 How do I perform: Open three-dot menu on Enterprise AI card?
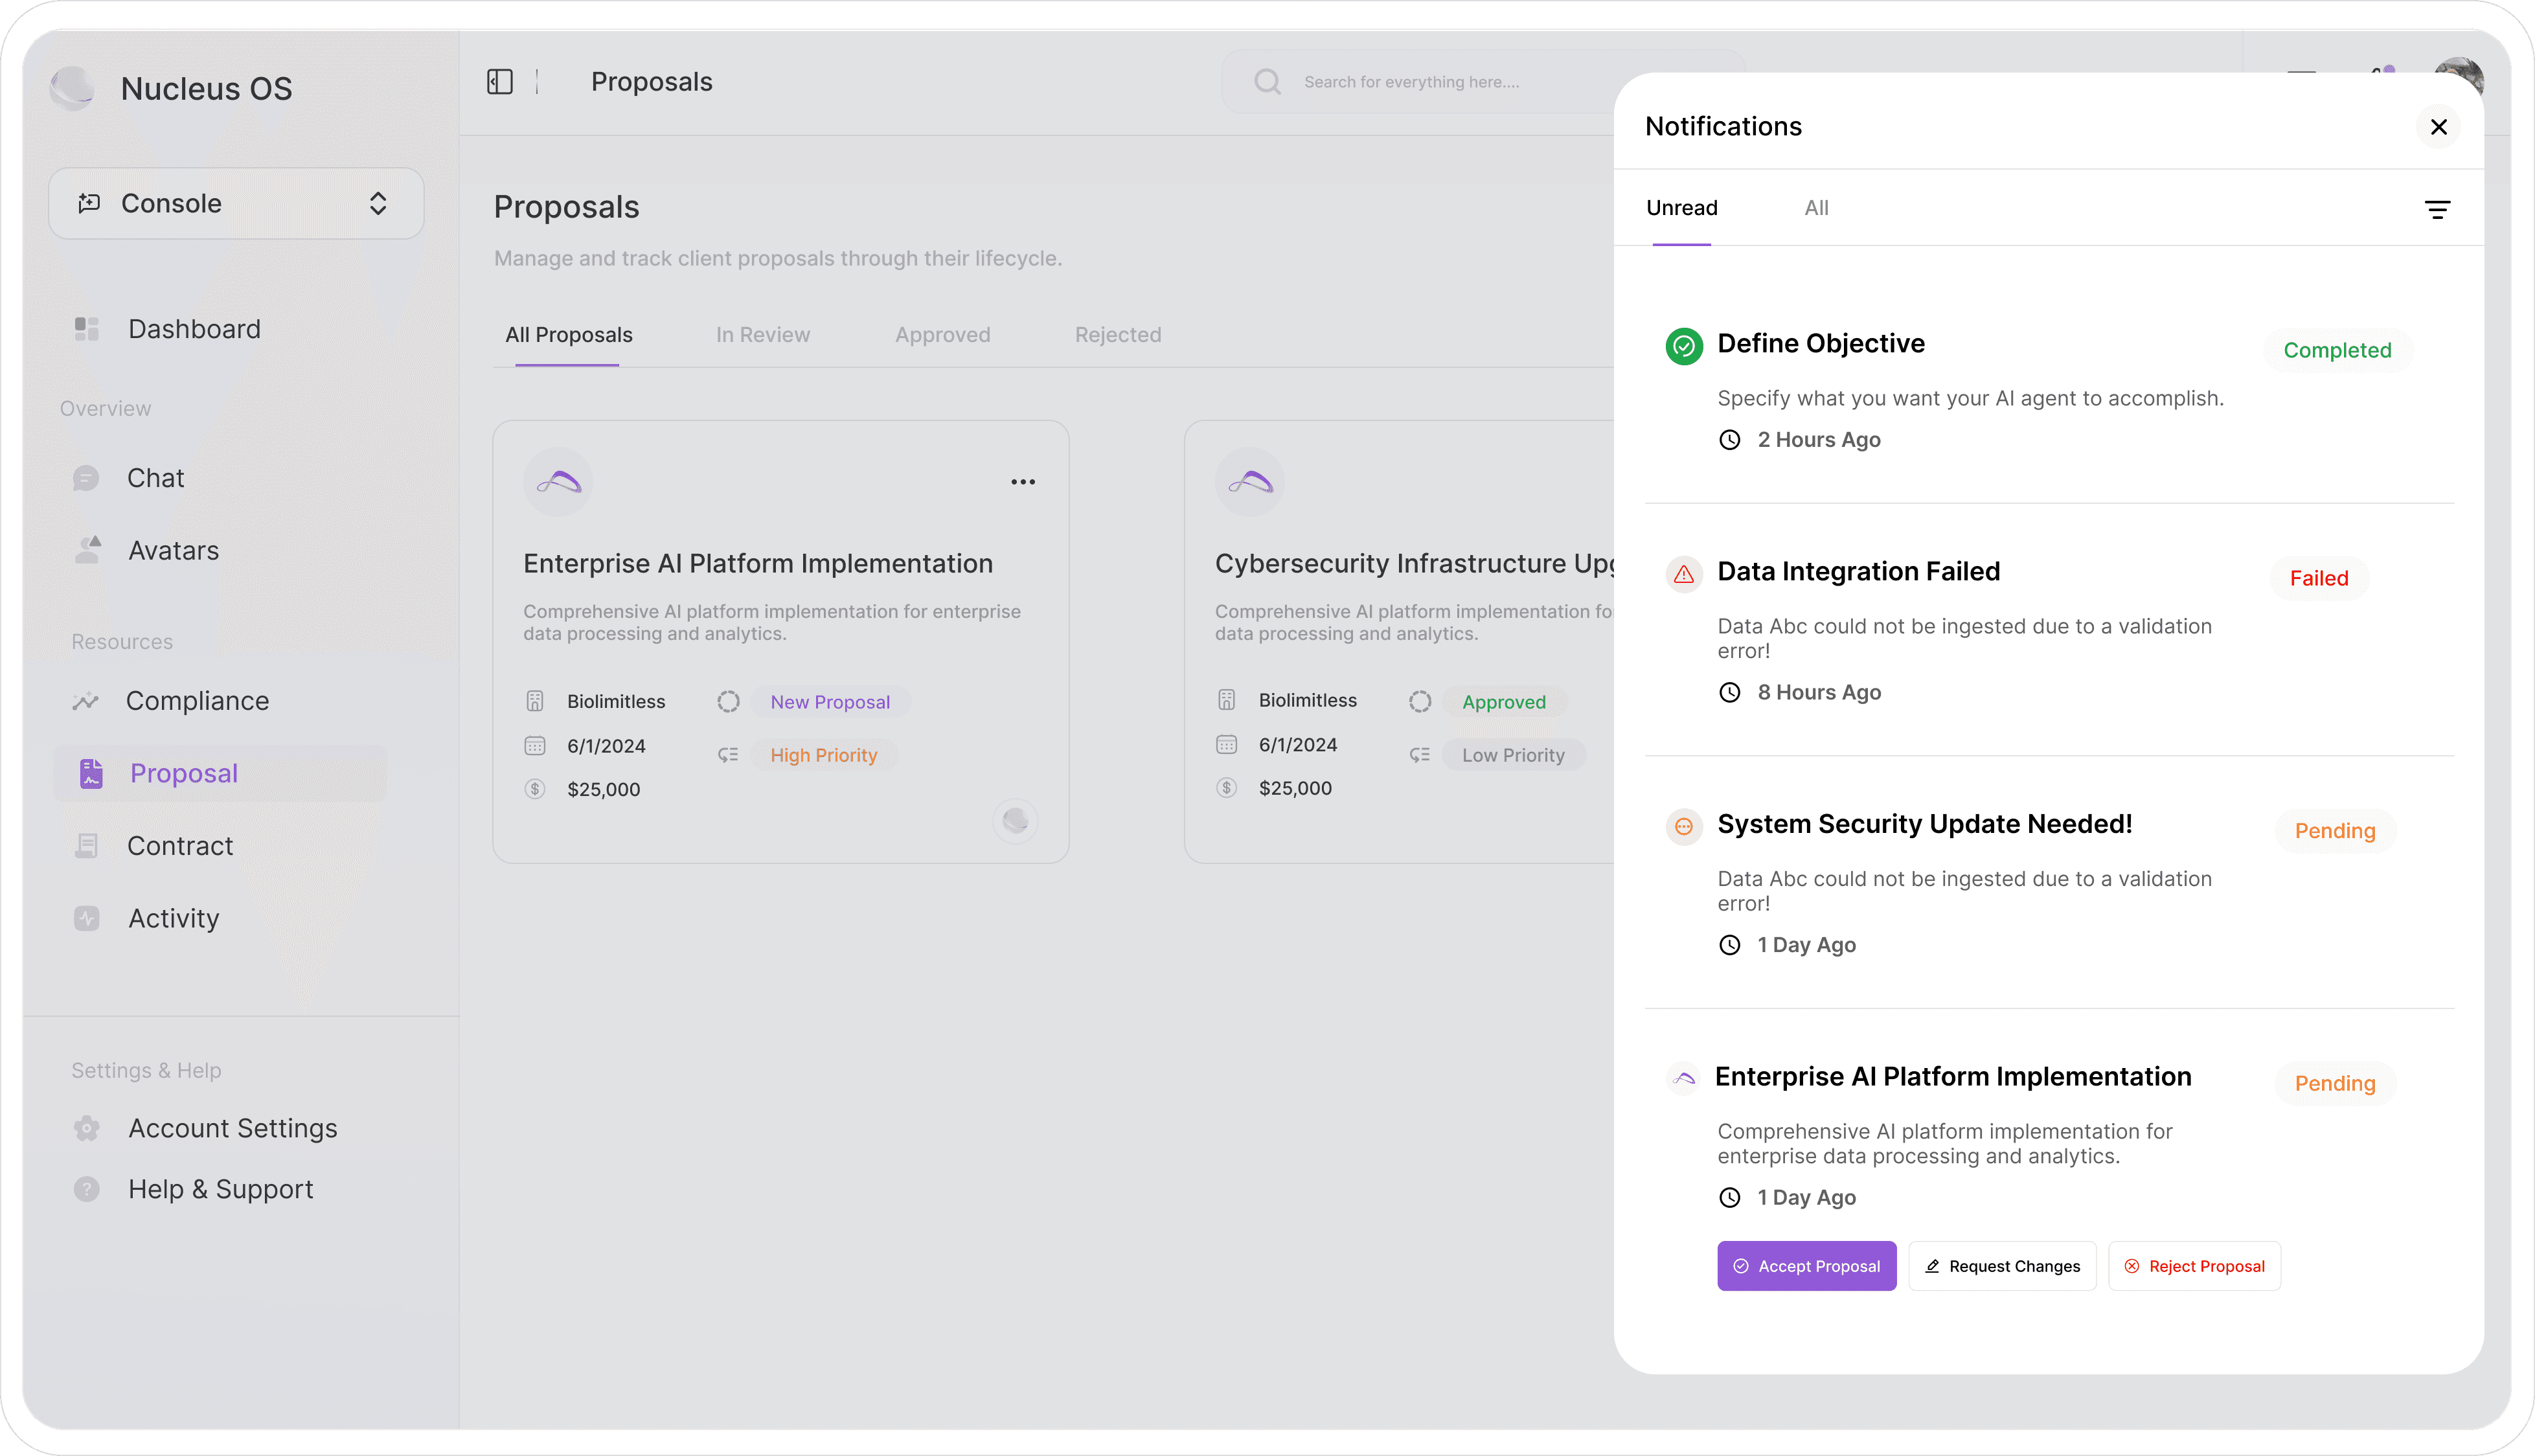tap(1022, 482)
